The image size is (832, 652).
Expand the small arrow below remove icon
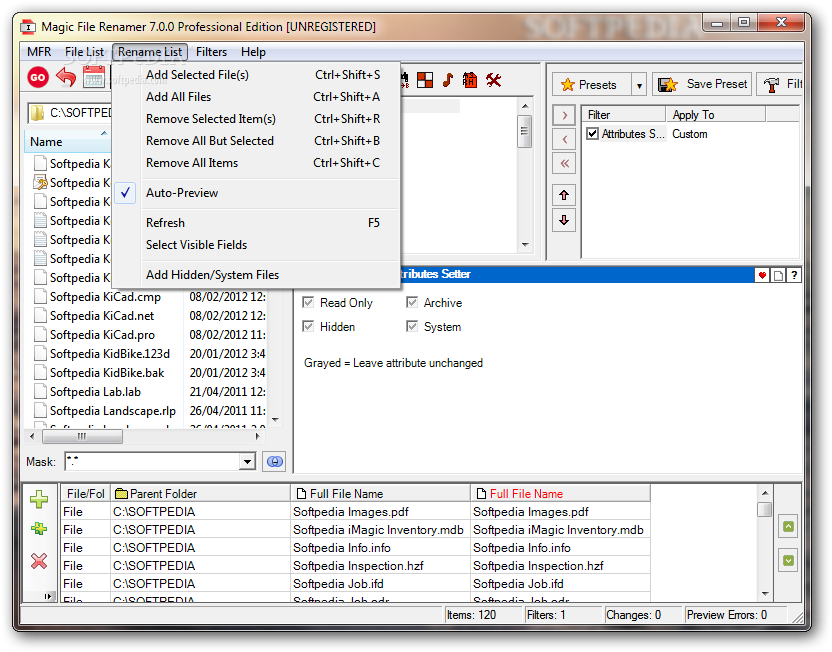click(48, 596)
